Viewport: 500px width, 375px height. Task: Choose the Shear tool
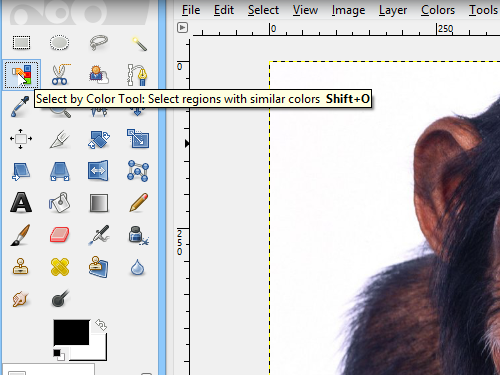(x=21, y=171)
